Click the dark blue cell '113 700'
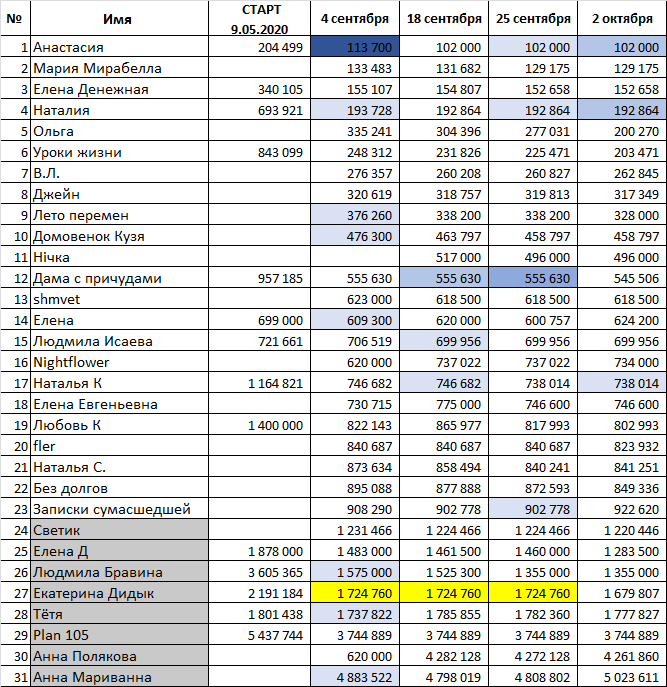Screen dimensions: 667x687 click(355, 46)
